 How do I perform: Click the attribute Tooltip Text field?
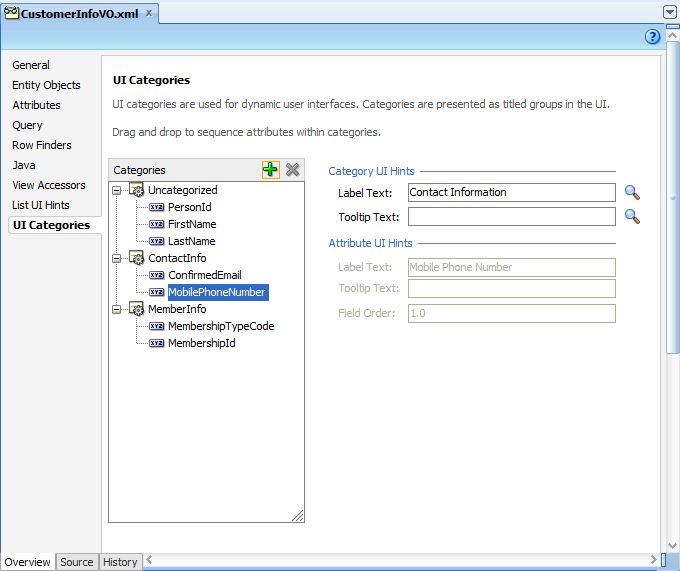coord(512,288)
